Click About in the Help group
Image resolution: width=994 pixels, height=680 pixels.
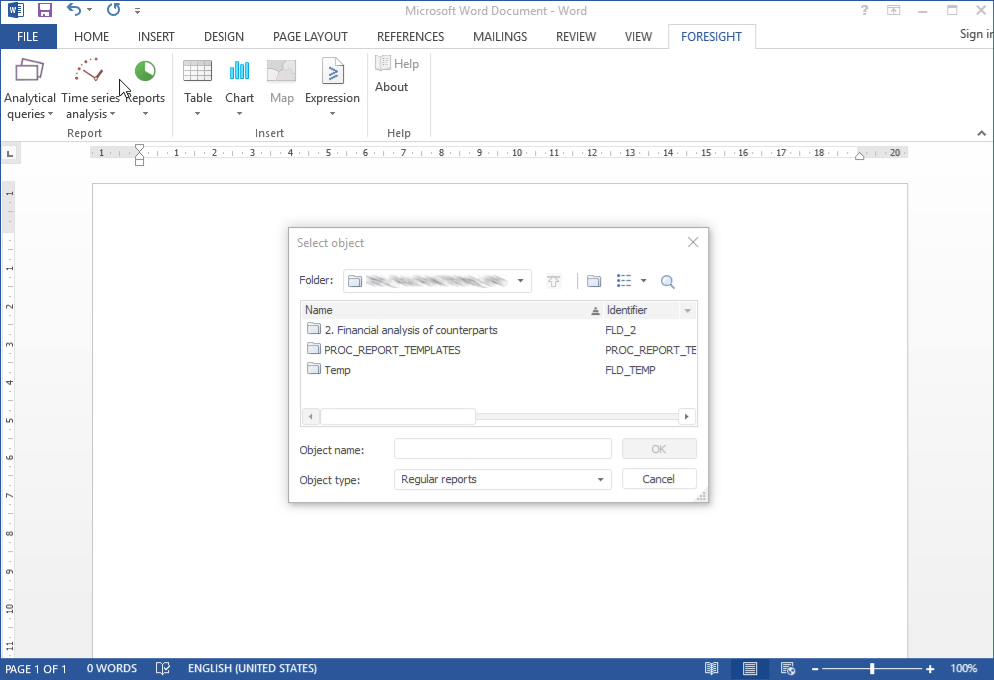pos(391,87)
